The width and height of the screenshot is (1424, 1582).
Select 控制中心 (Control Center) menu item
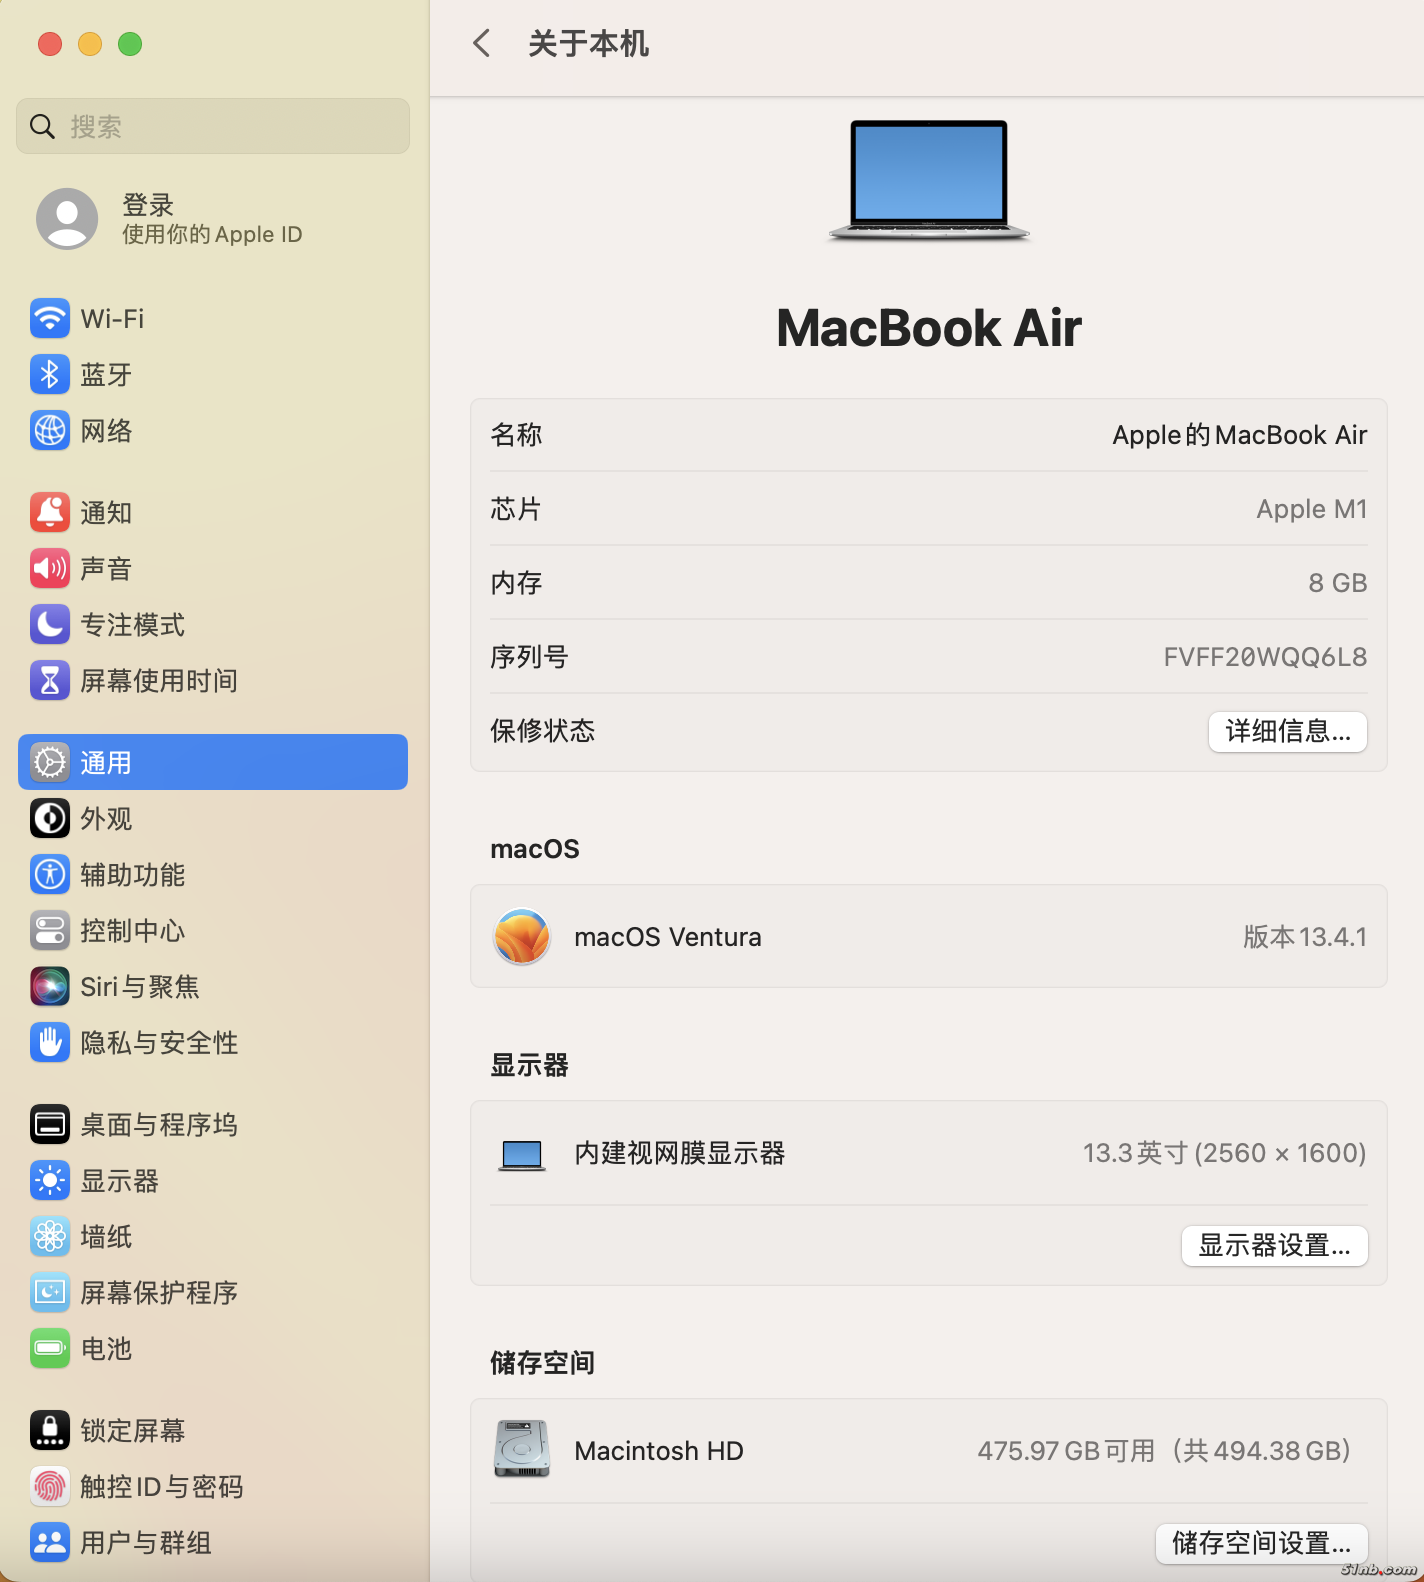(x=132, y=931)
